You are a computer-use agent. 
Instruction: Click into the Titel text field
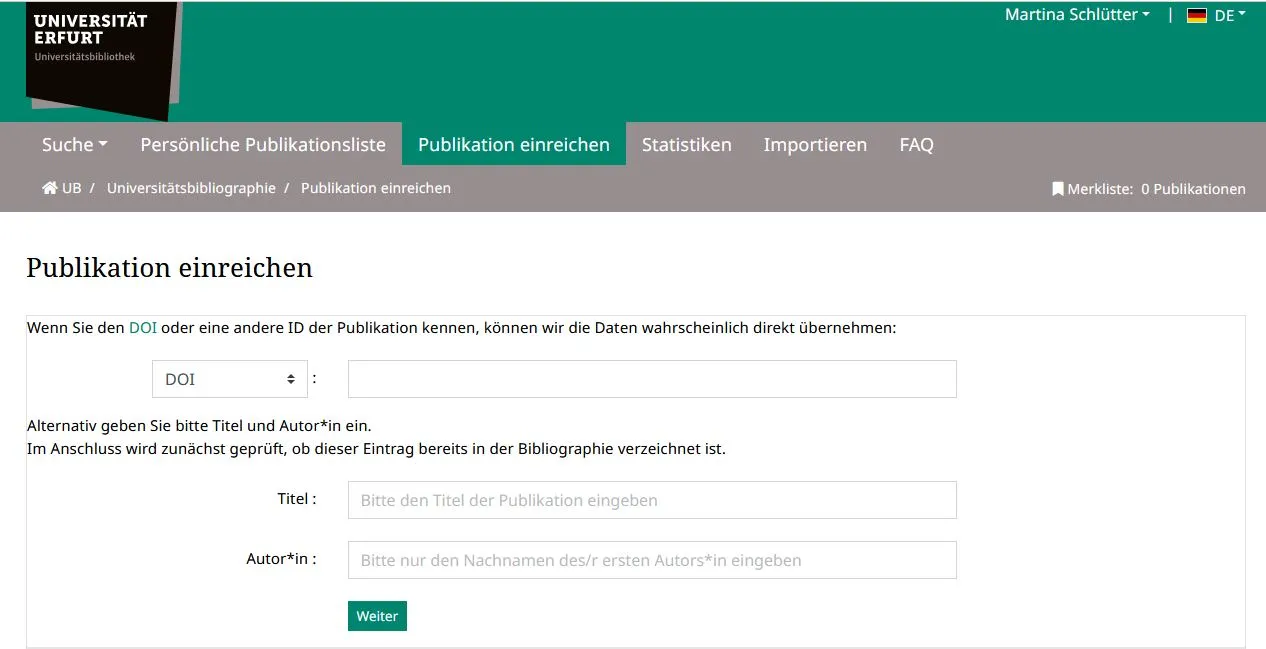[x=651, y=500]
